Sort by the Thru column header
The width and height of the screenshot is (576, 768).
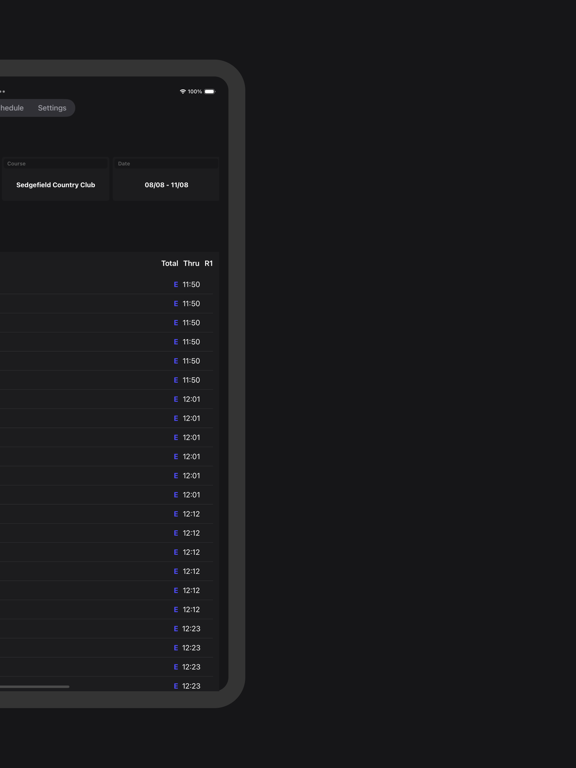[x=191, y=264]
